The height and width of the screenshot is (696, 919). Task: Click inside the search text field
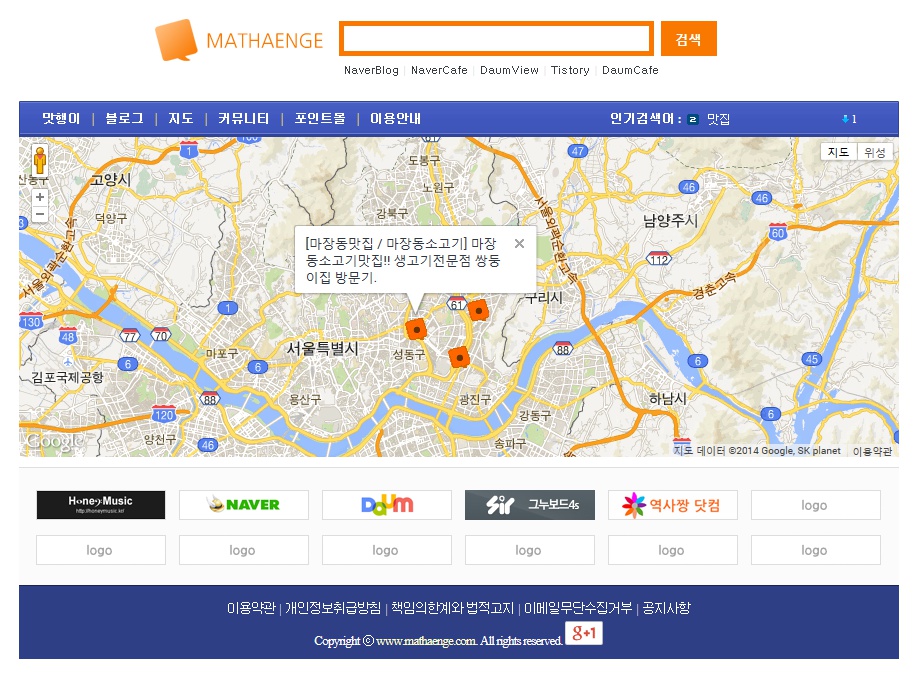[x=496, y=39]
